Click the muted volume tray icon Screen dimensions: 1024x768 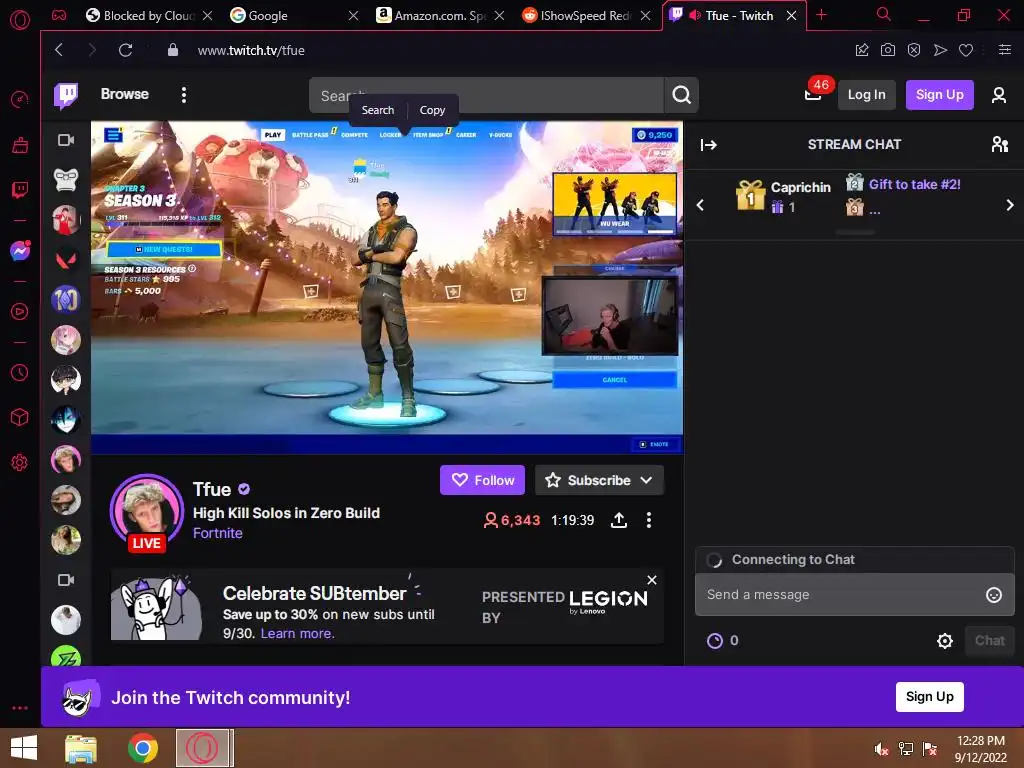click(x=881, y=749)
